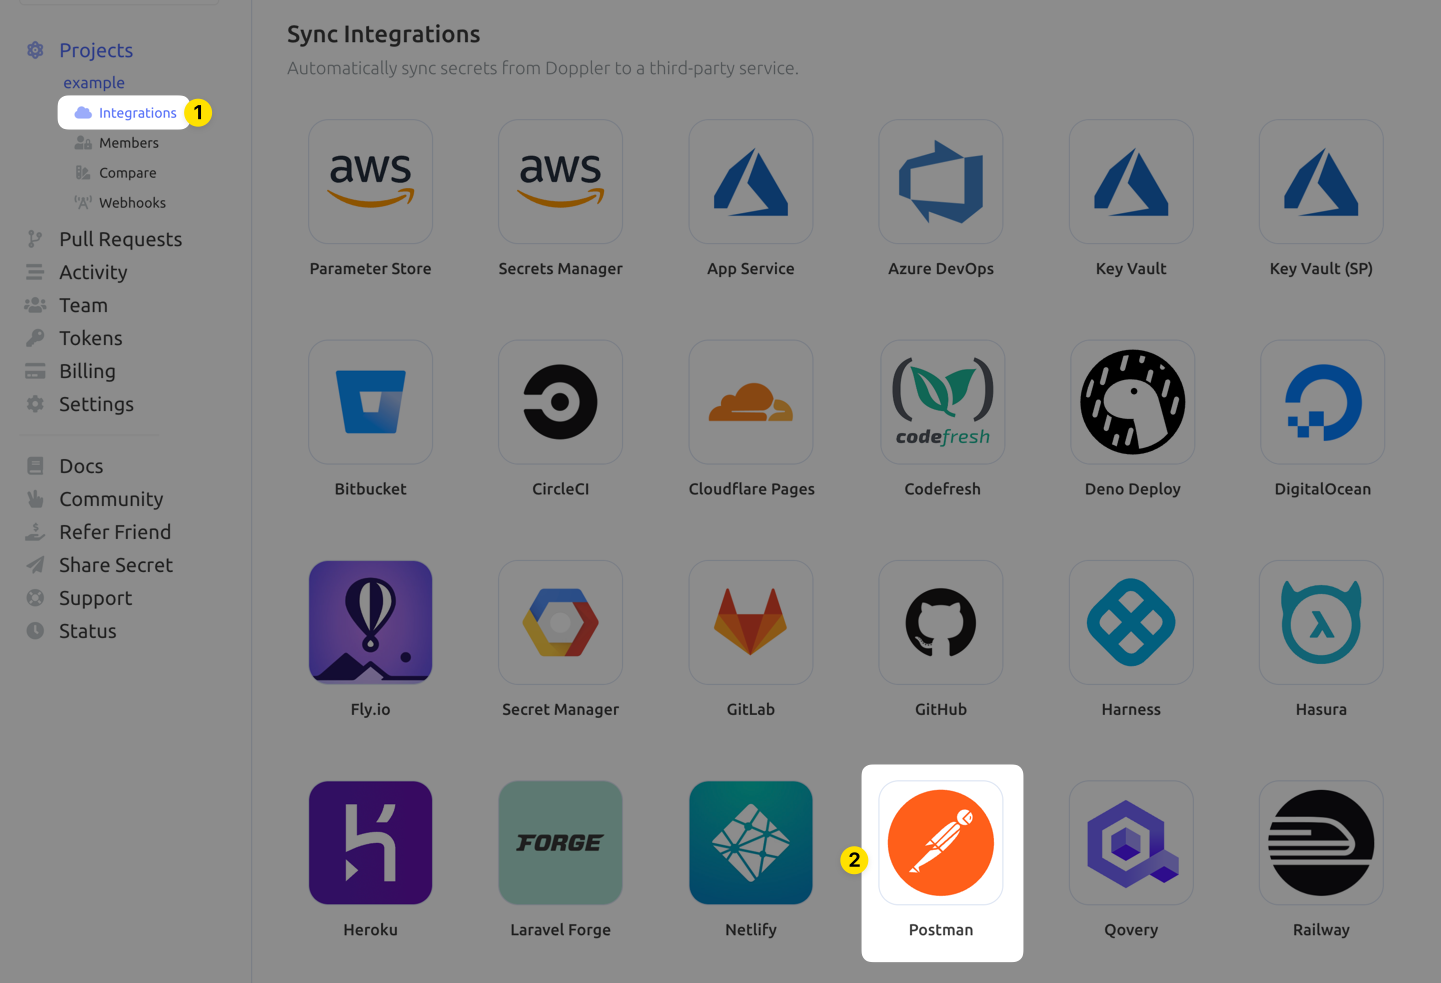Open the AWS Secrets Manager integration icon

(x=560, y=182)
